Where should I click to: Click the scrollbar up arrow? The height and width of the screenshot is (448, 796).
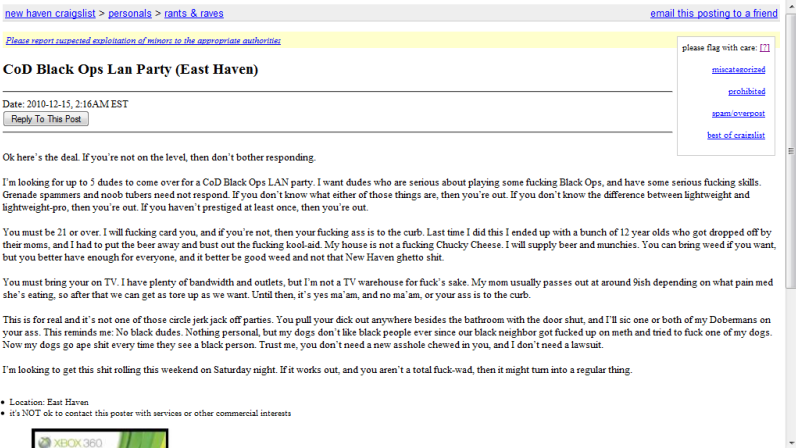coord(790,5)
